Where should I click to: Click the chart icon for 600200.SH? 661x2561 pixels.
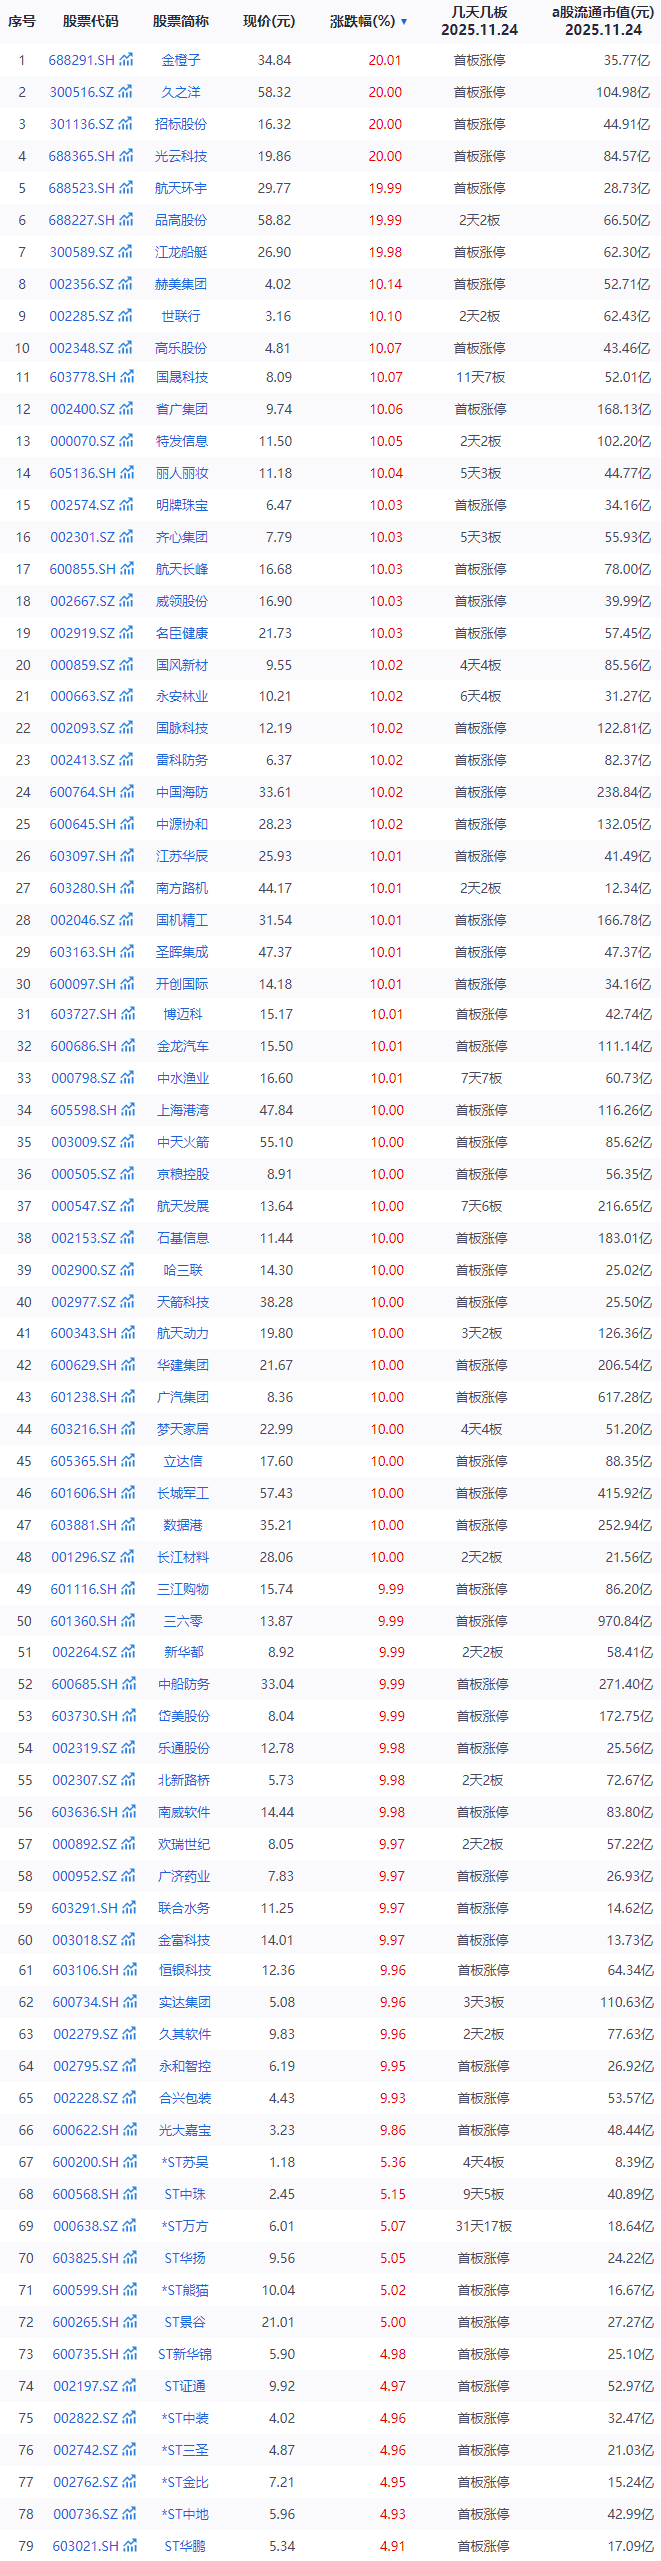pyautogui.click(x=129, y=2162)
